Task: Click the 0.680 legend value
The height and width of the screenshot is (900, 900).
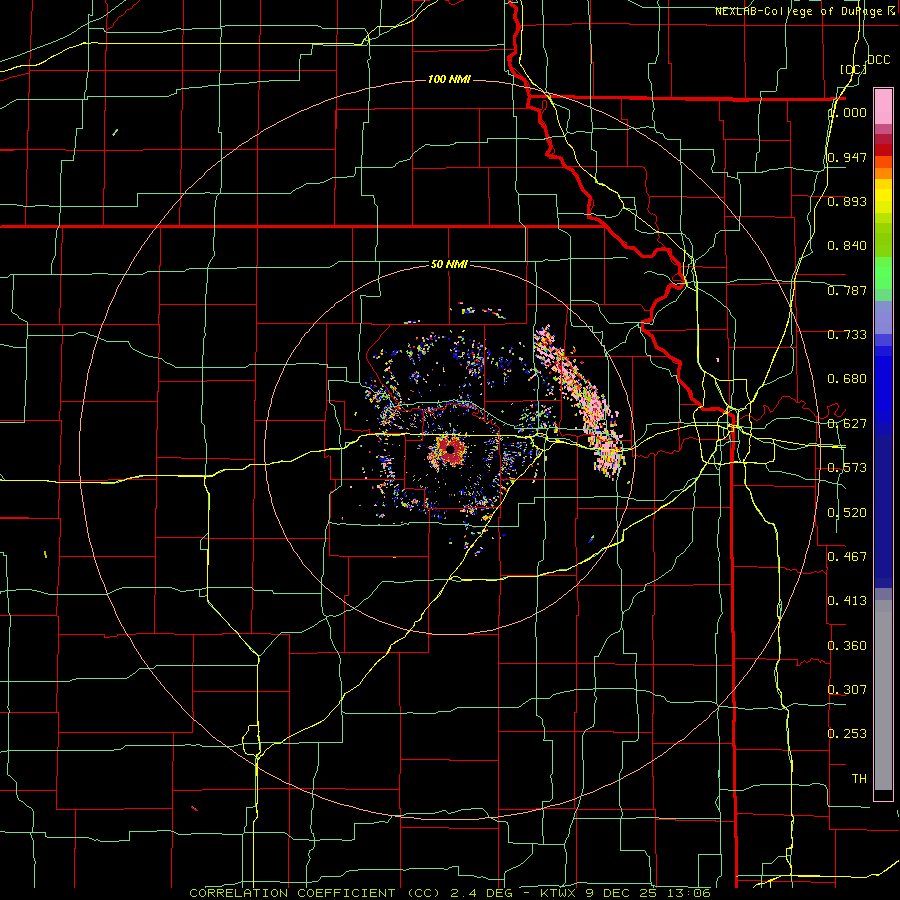Action: (x=847, y=379)
